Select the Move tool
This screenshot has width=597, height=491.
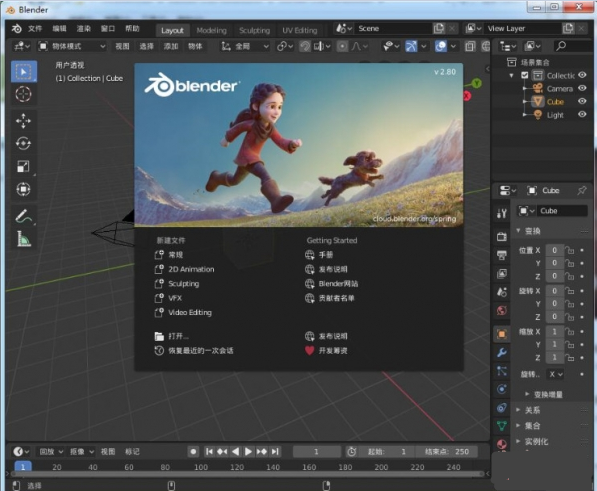[x=24, y=121]
